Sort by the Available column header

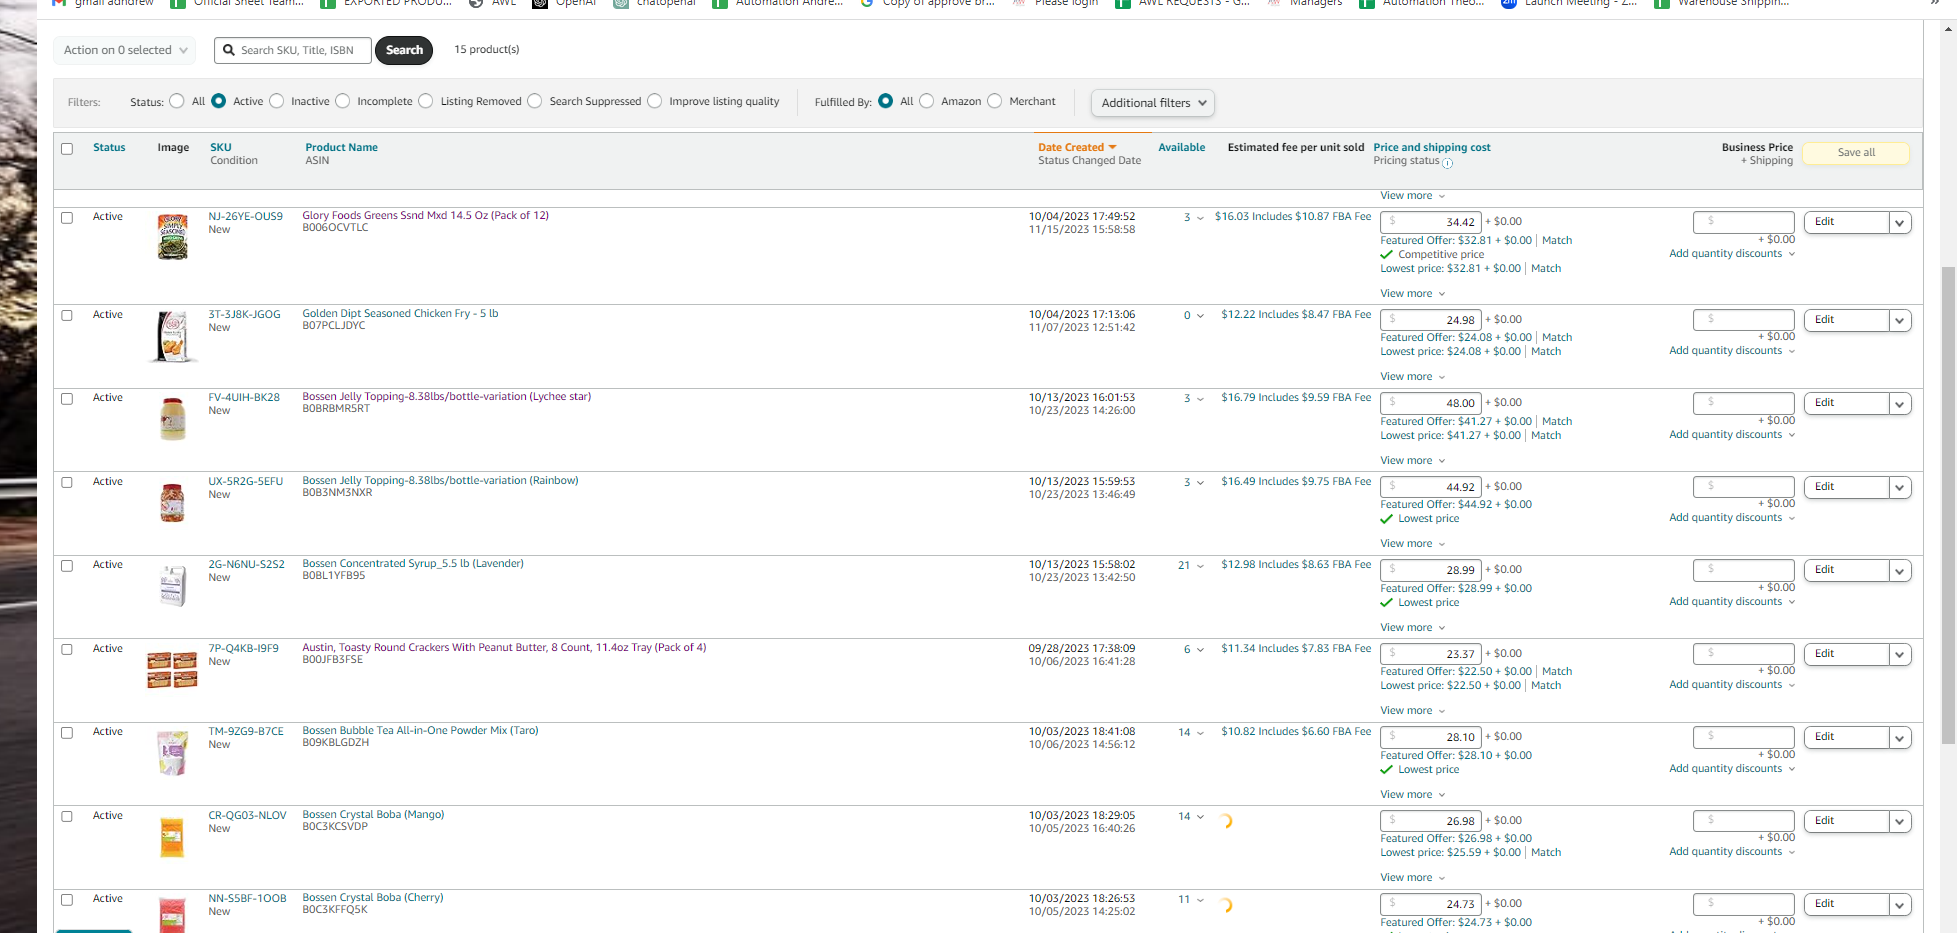pos(1182,147)
